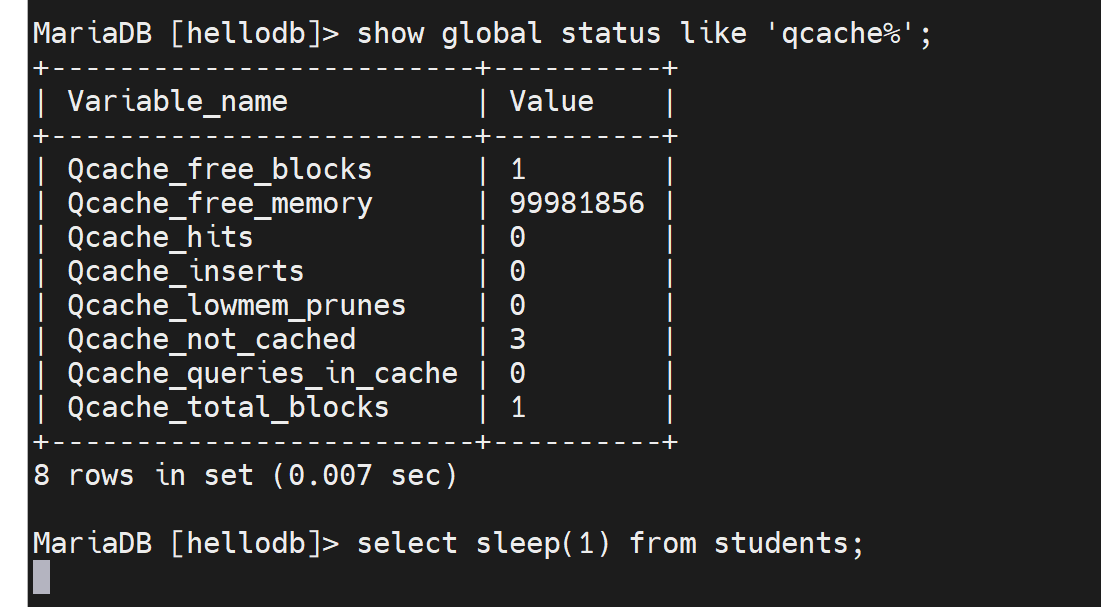Click the Qcache_not_cached value 3
Screen dimensions: 1101x607
(x=517, y=339)
